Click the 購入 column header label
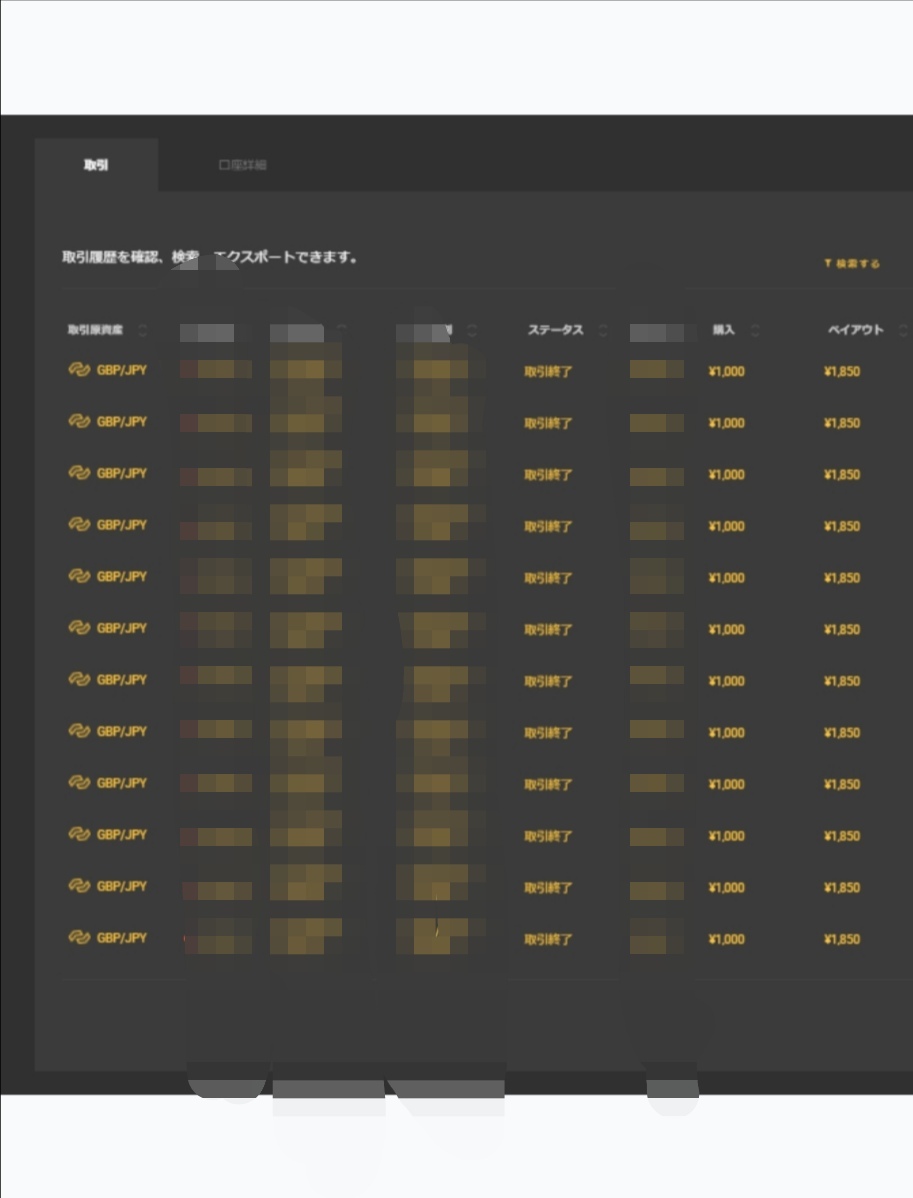 click(x=724, y=330)
